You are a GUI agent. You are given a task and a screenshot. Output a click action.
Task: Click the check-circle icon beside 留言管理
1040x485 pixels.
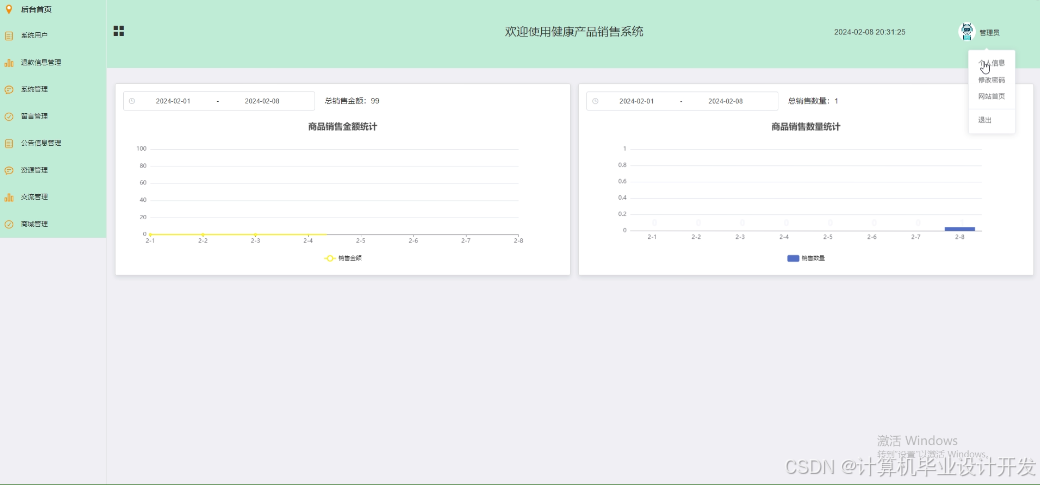tap(9, 116)
